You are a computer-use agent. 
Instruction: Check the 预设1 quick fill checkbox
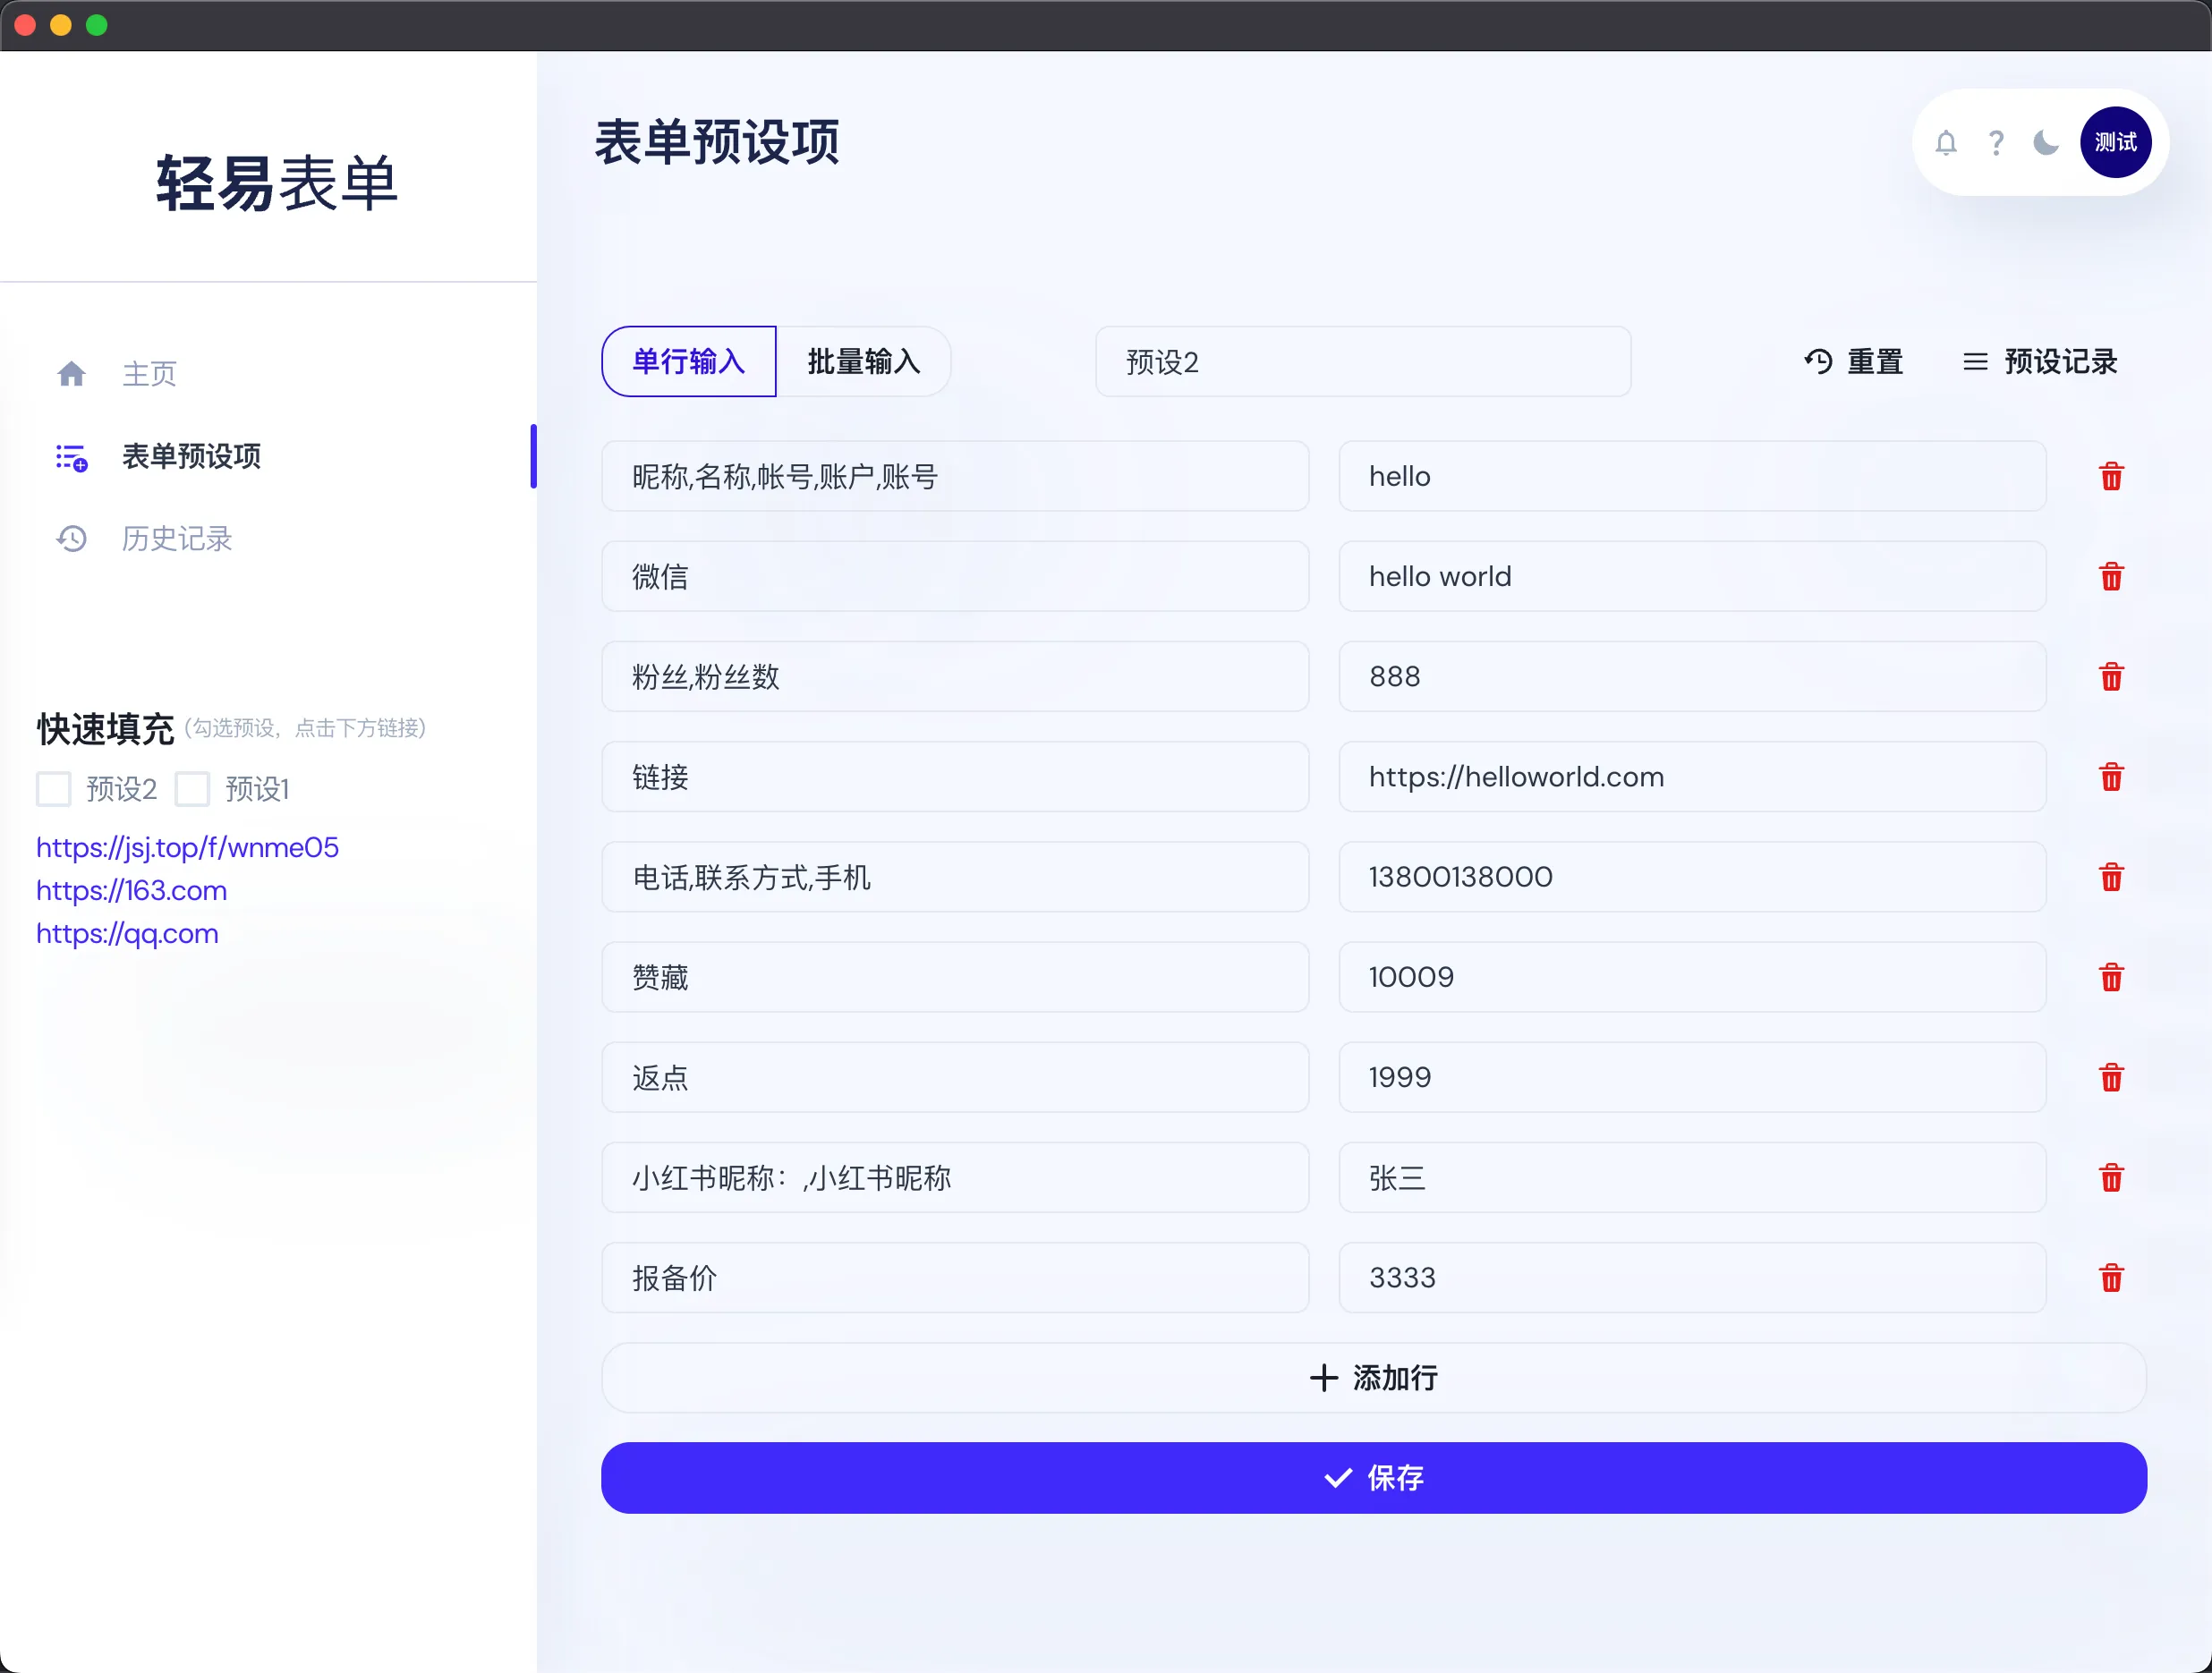(x=193, y=789)
